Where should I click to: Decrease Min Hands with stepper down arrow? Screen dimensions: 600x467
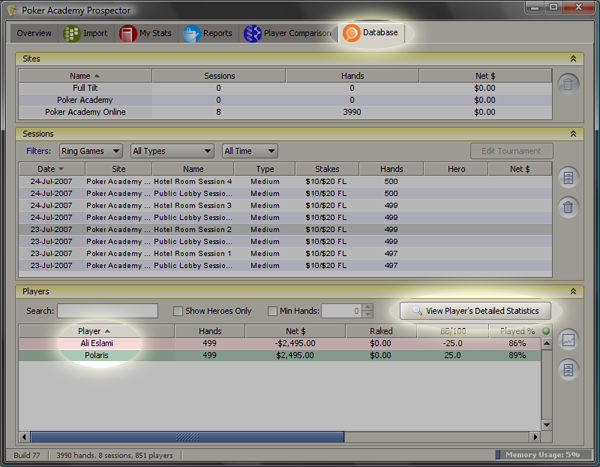click(x=367, y=314)
